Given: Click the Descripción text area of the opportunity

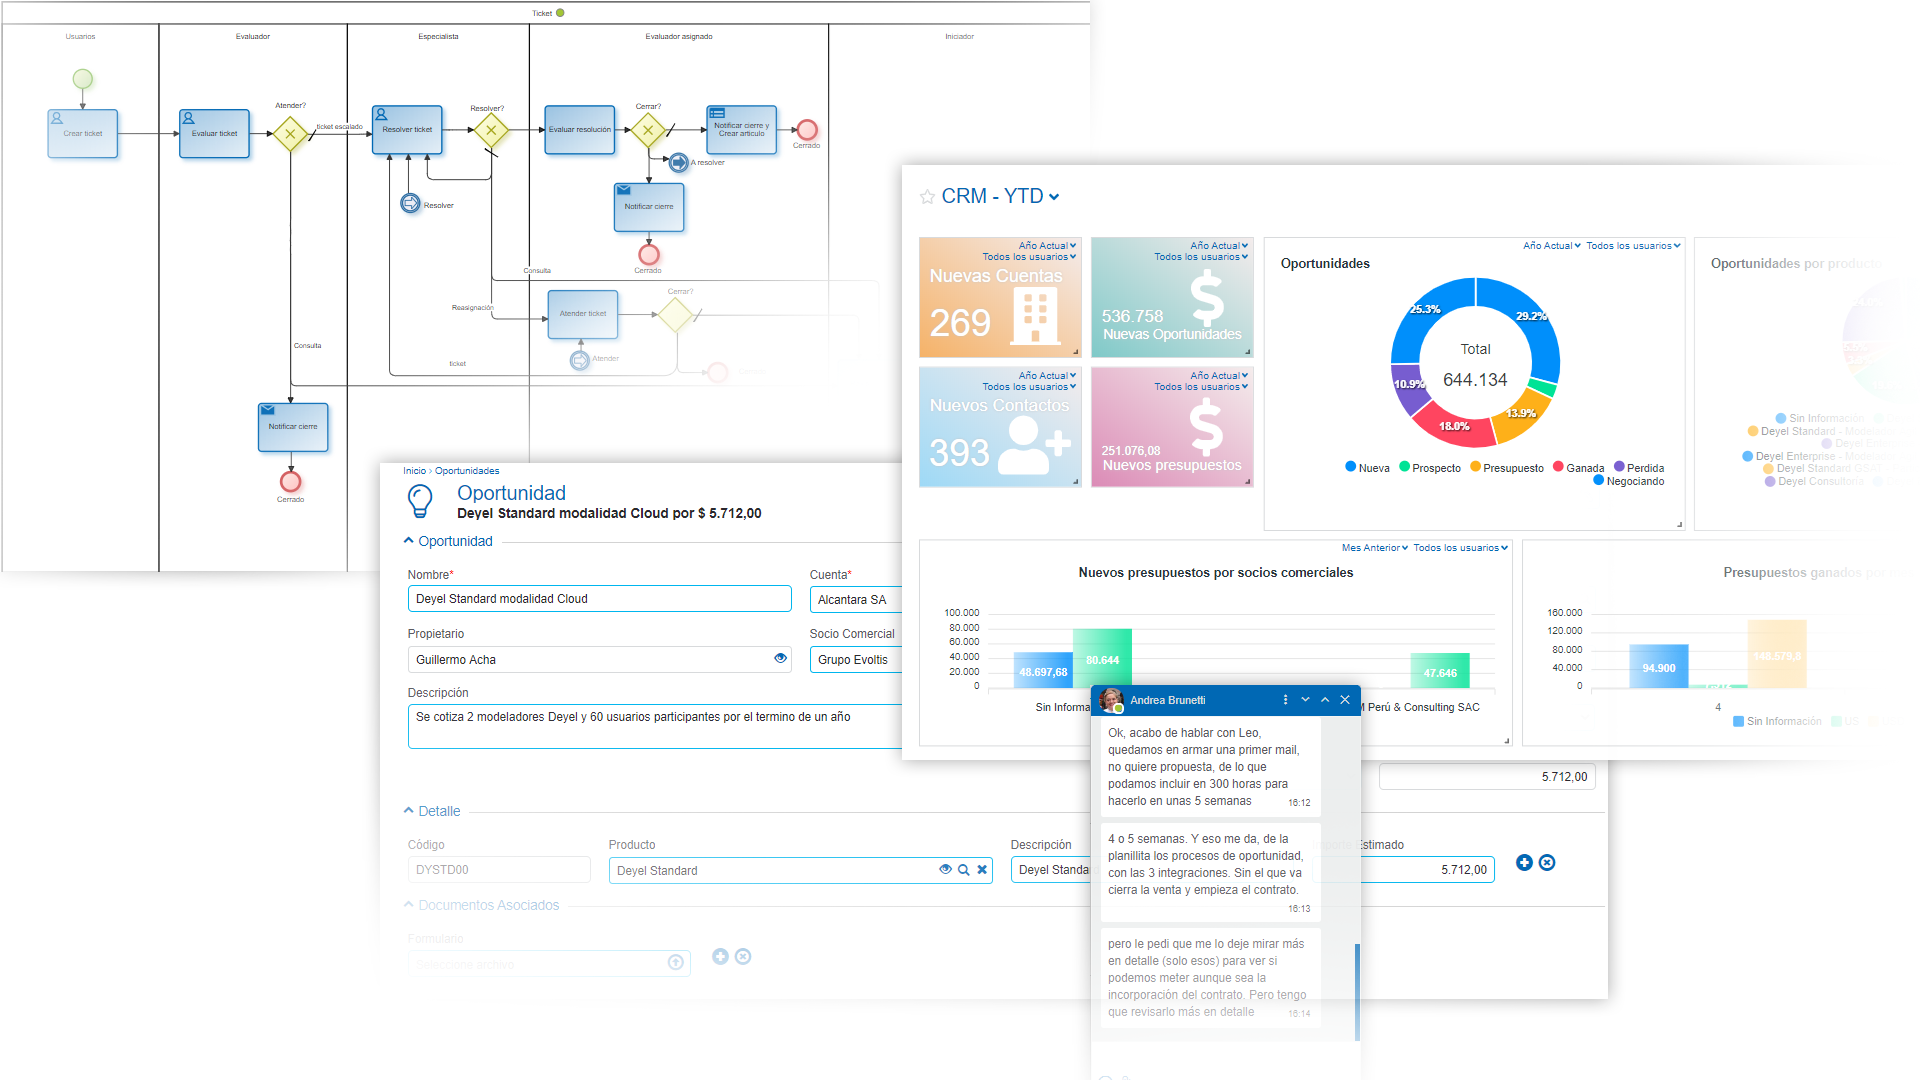Looking at the screenshot, I should 655,726.
